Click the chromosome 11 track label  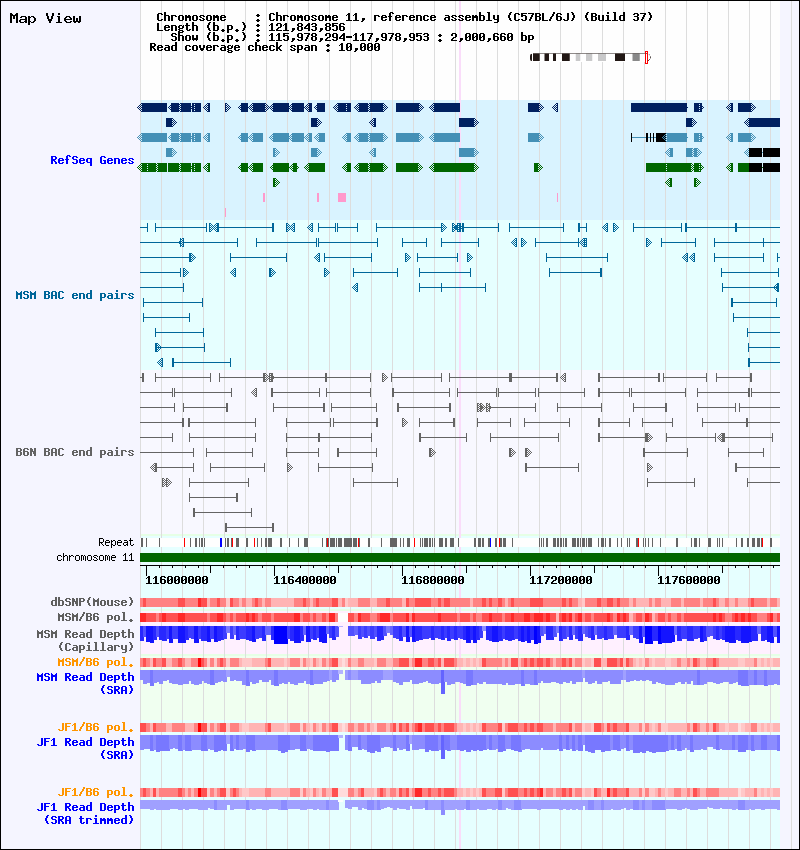click(95, 557)
